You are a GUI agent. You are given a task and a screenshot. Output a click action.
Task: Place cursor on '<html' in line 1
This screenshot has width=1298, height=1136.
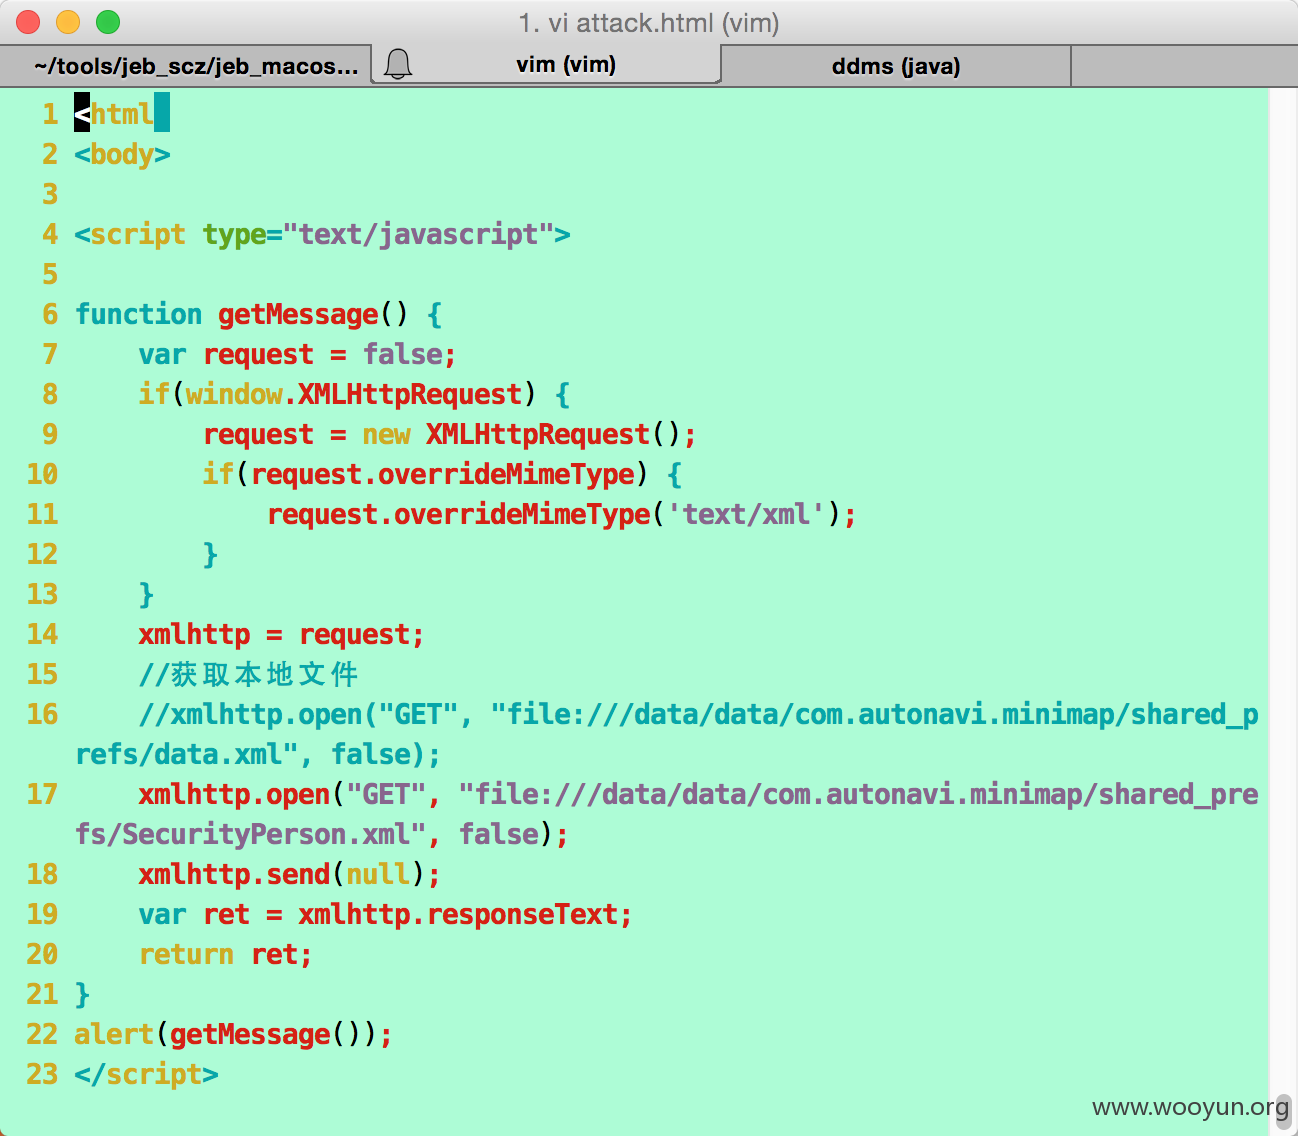[x=114, y=114]
